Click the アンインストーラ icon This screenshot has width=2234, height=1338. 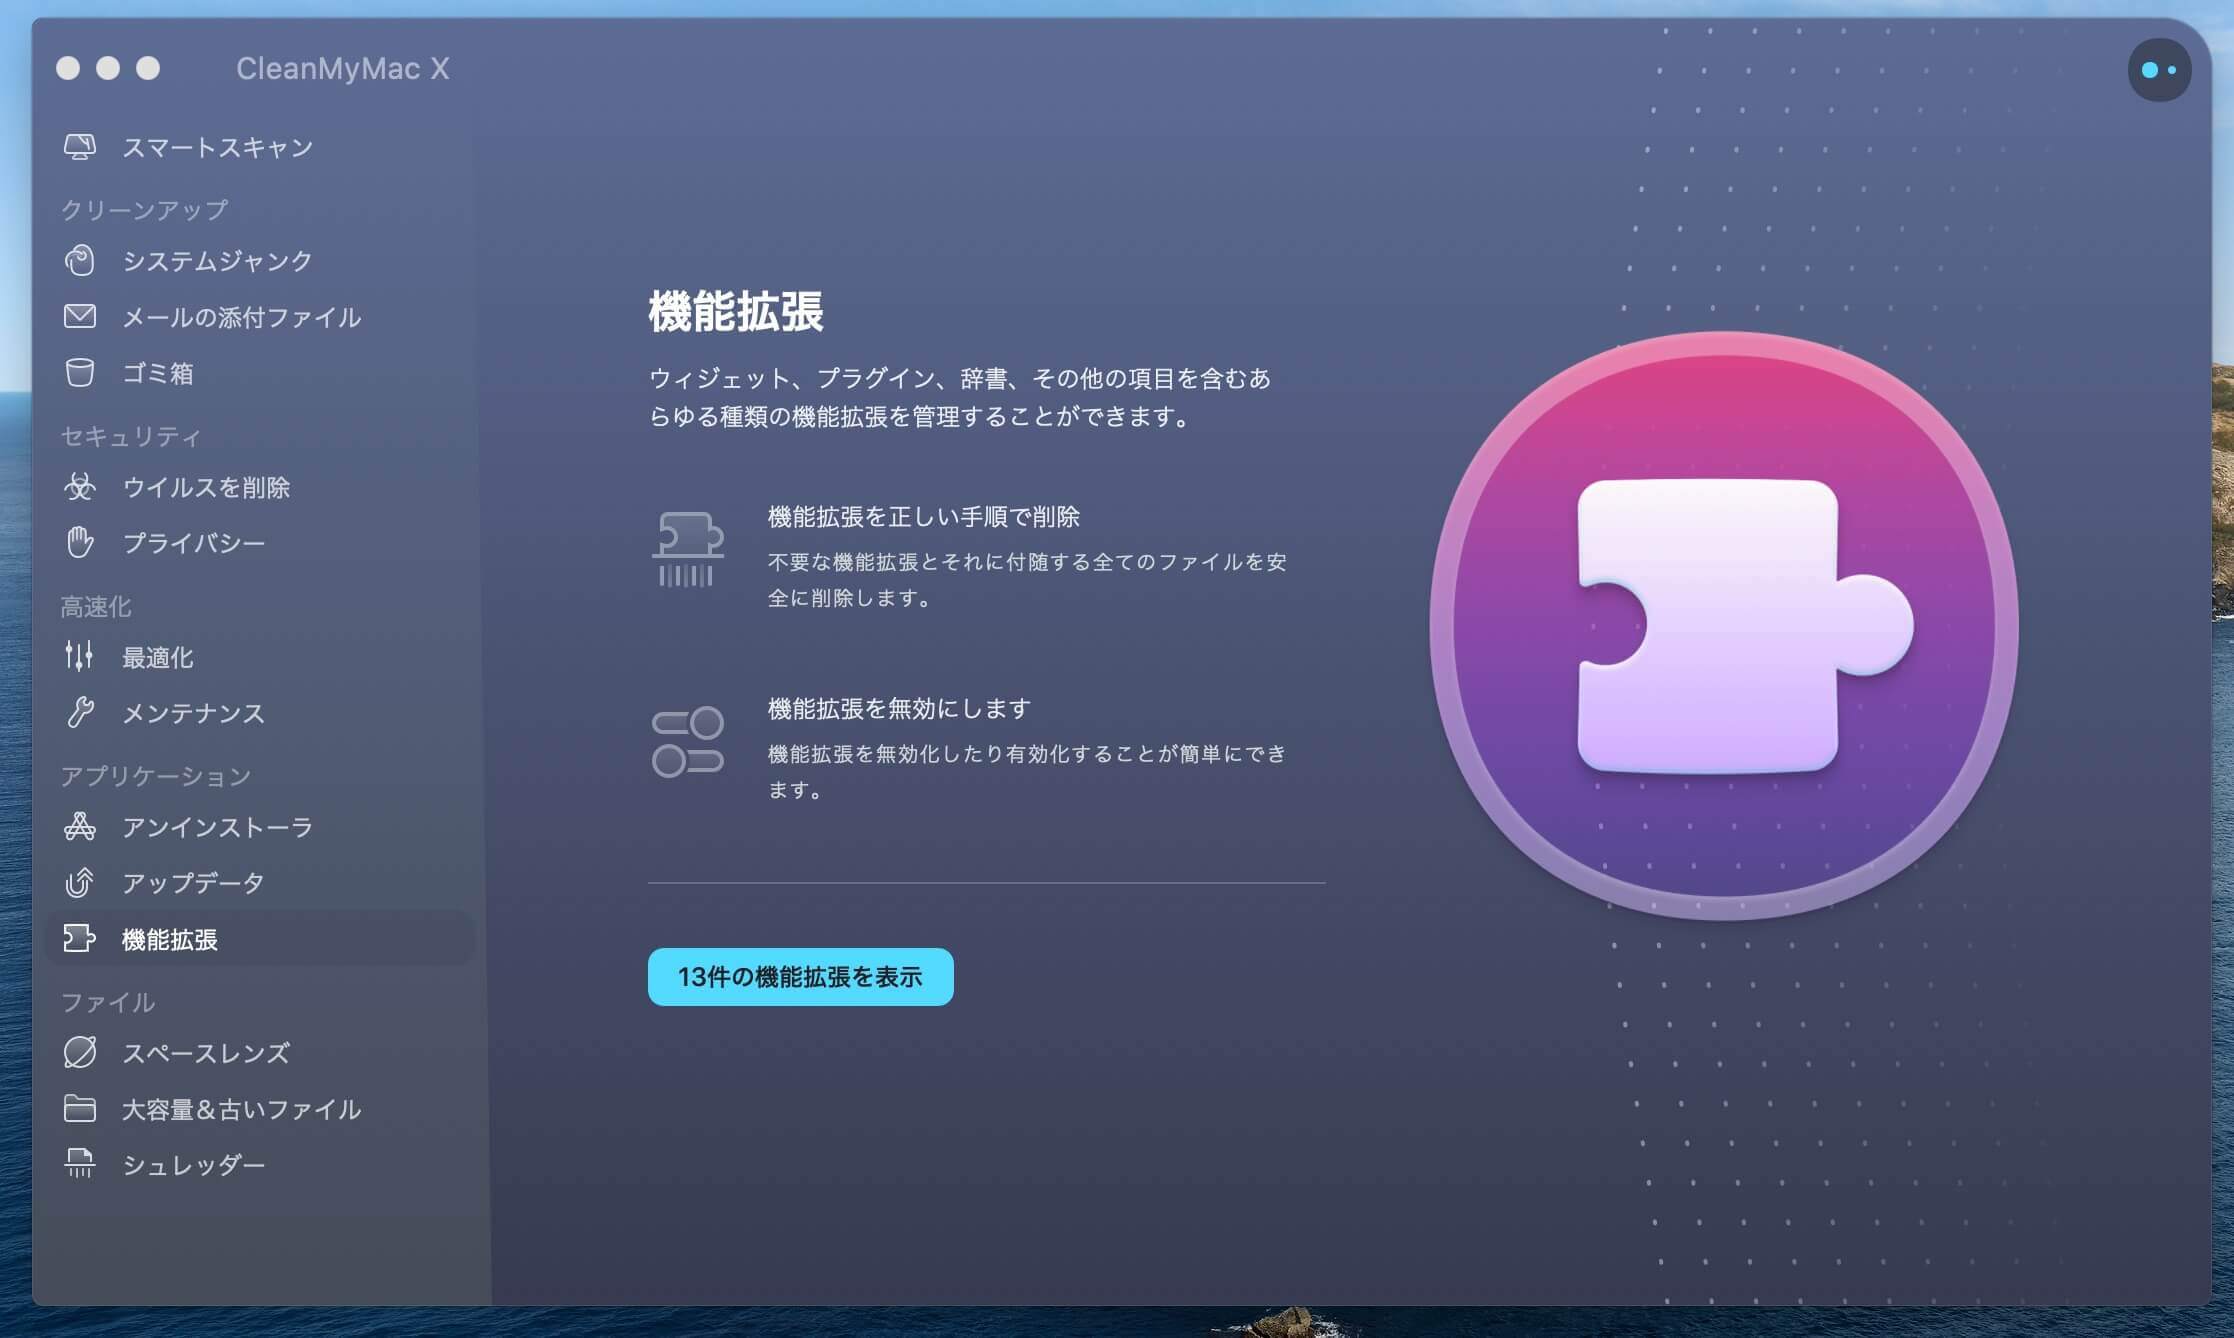81,827
